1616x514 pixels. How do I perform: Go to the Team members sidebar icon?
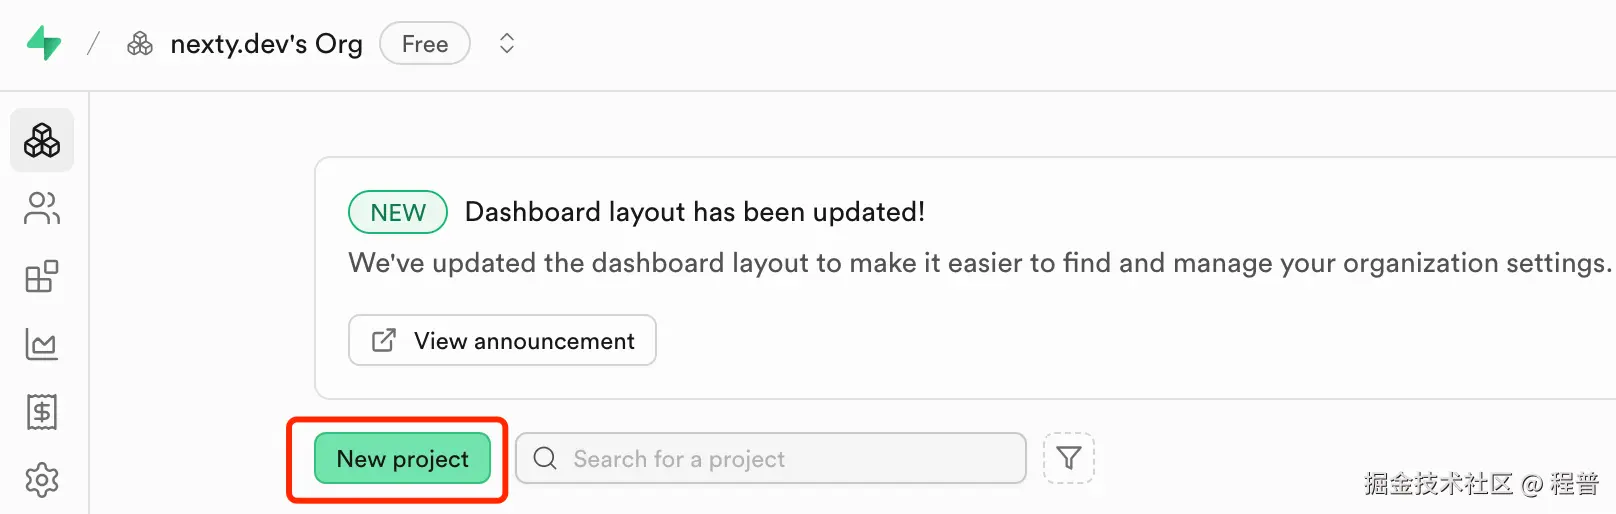[x=42, y=208]
